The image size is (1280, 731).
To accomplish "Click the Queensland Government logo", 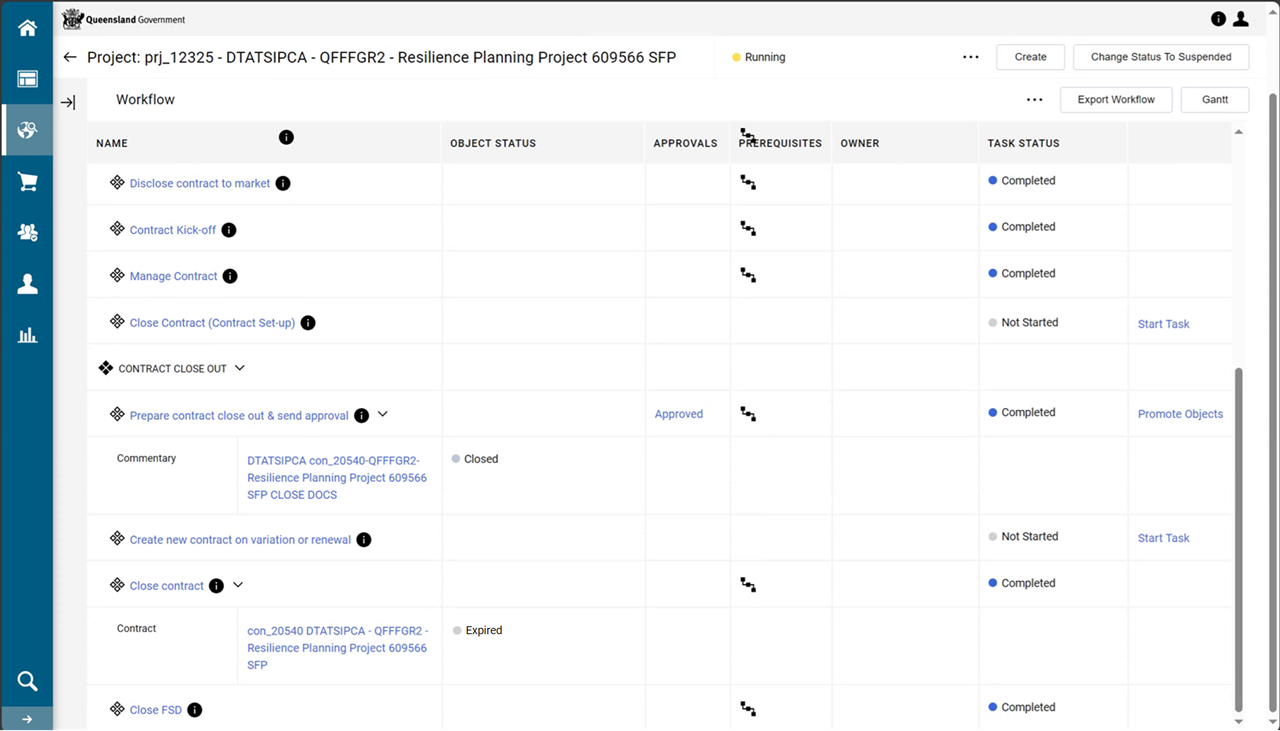I will (124, 19).
